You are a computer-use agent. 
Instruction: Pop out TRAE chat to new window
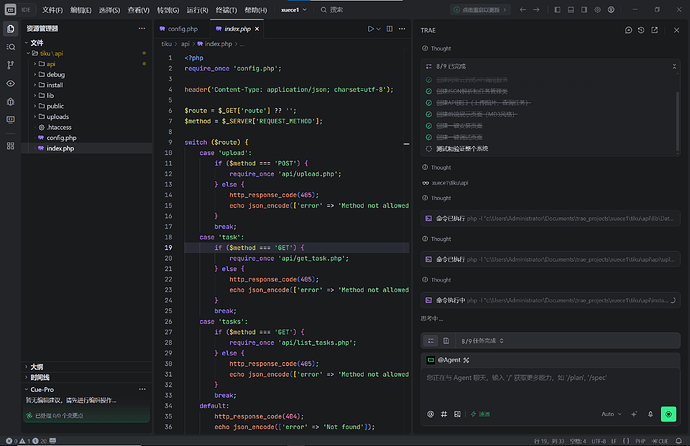(655, 30)
